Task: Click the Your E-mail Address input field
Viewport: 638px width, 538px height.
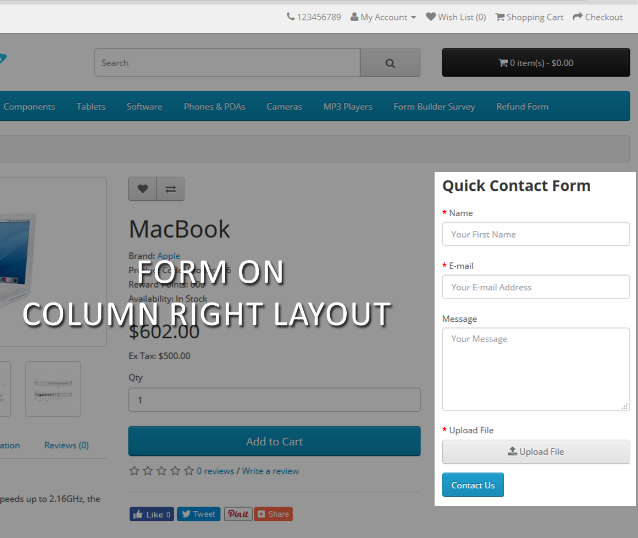Action: pyautogui.click(x=536, y=287)
